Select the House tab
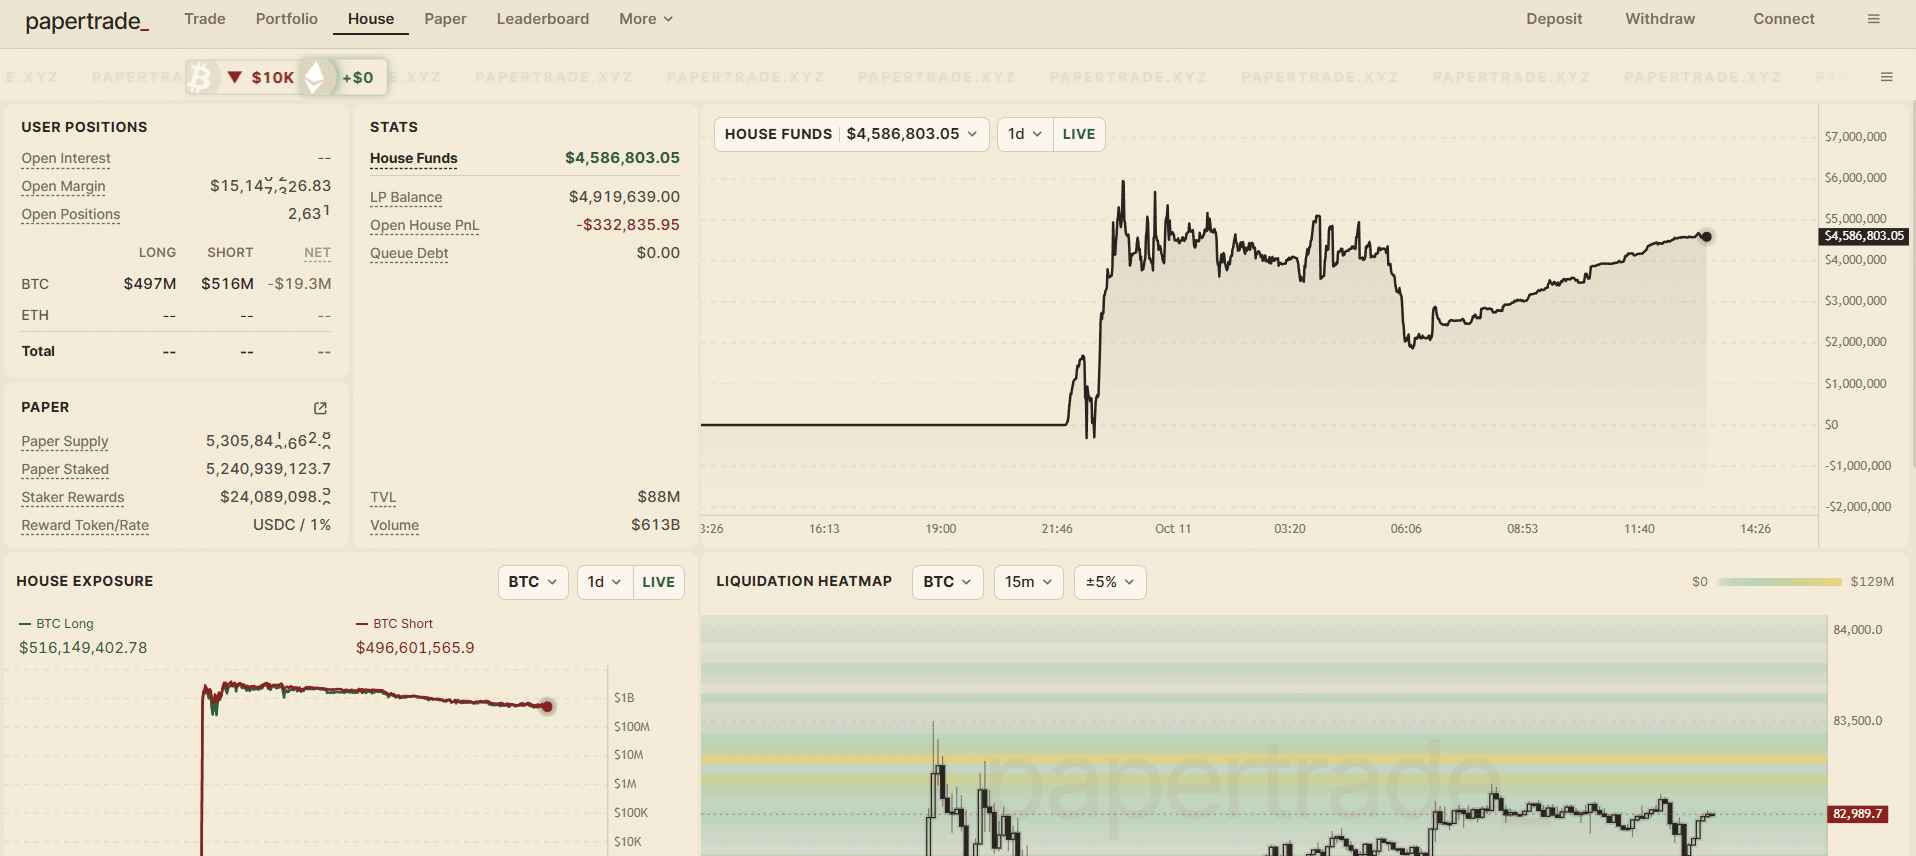 click(x=371, y=19)
